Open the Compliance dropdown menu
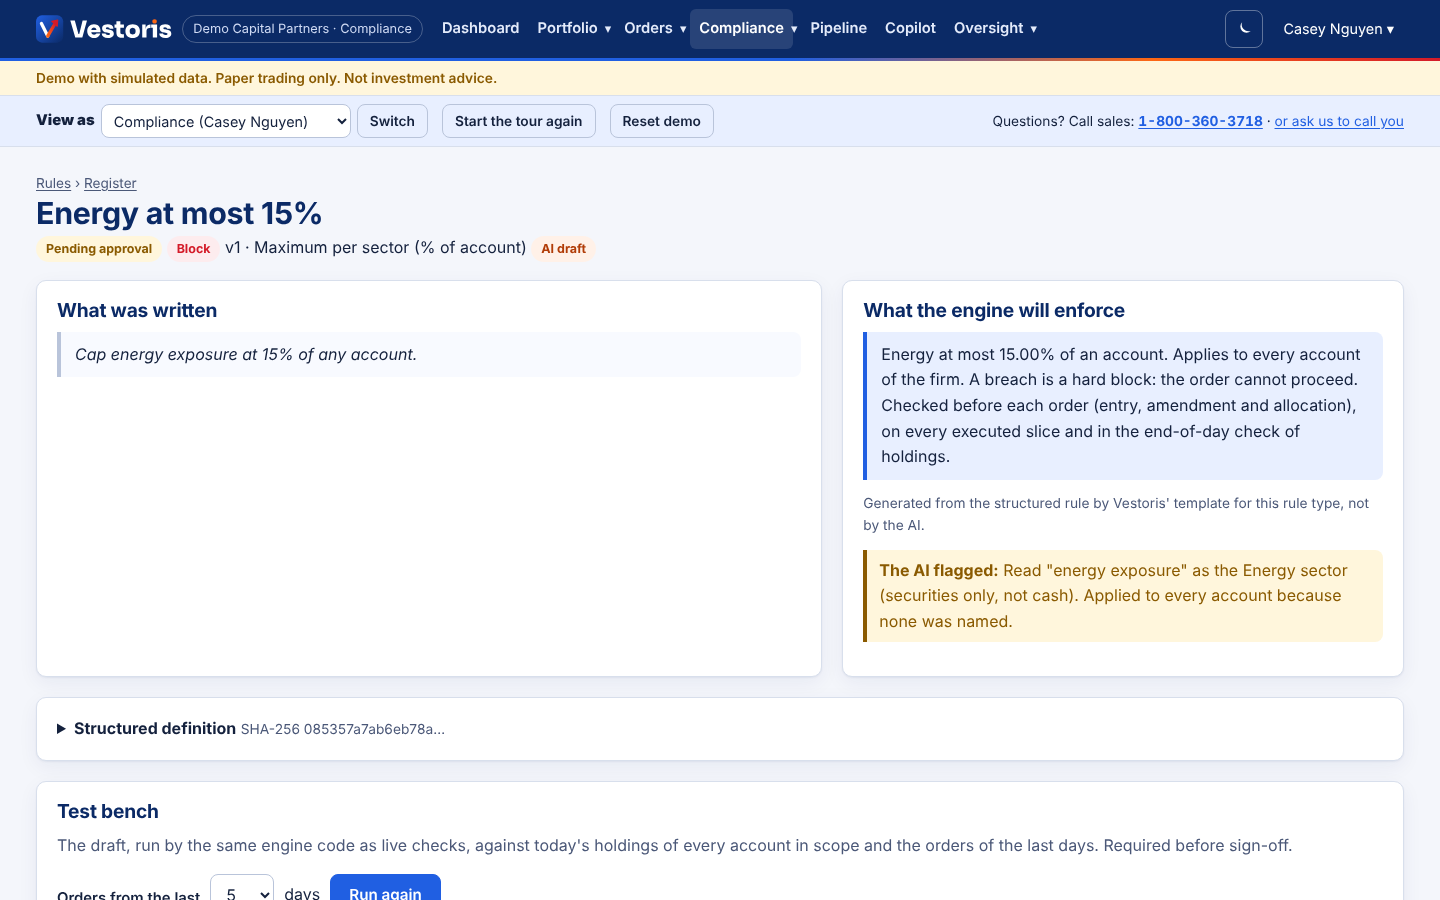Screen dimensions: 1440x900 coord(741,29)
